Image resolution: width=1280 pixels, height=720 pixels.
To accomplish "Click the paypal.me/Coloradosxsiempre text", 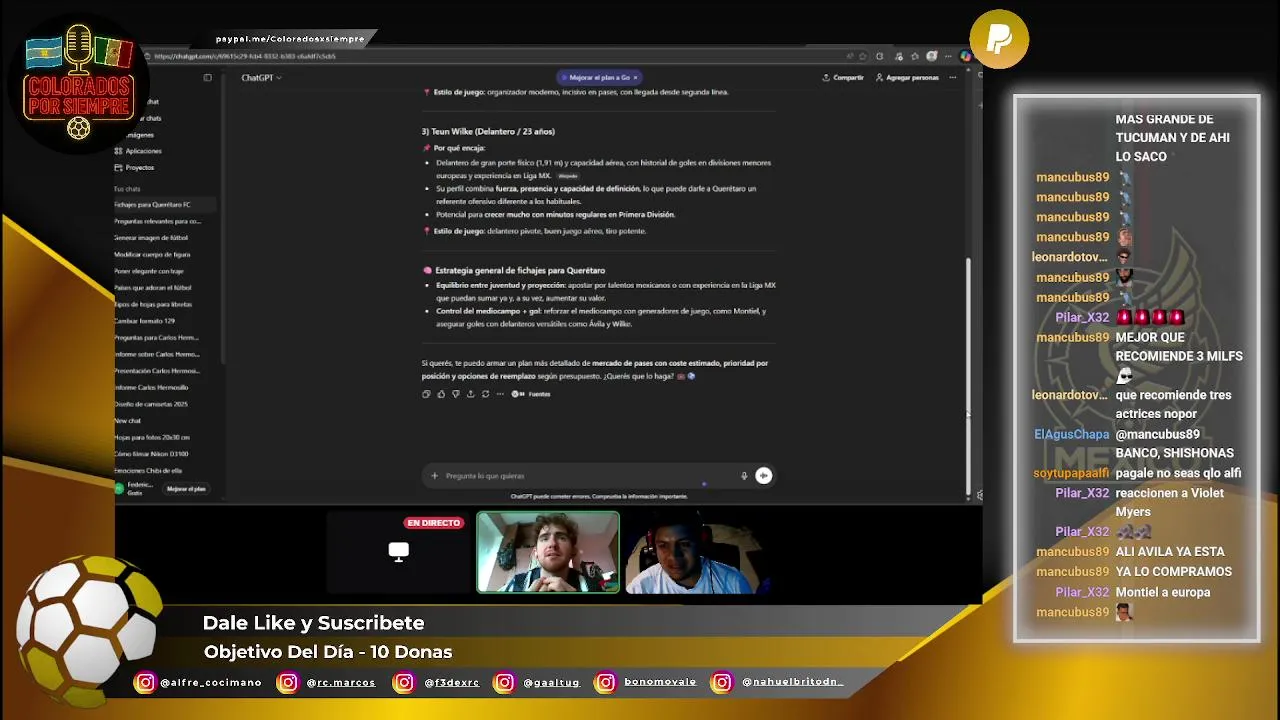I will [x=290, y=39].
